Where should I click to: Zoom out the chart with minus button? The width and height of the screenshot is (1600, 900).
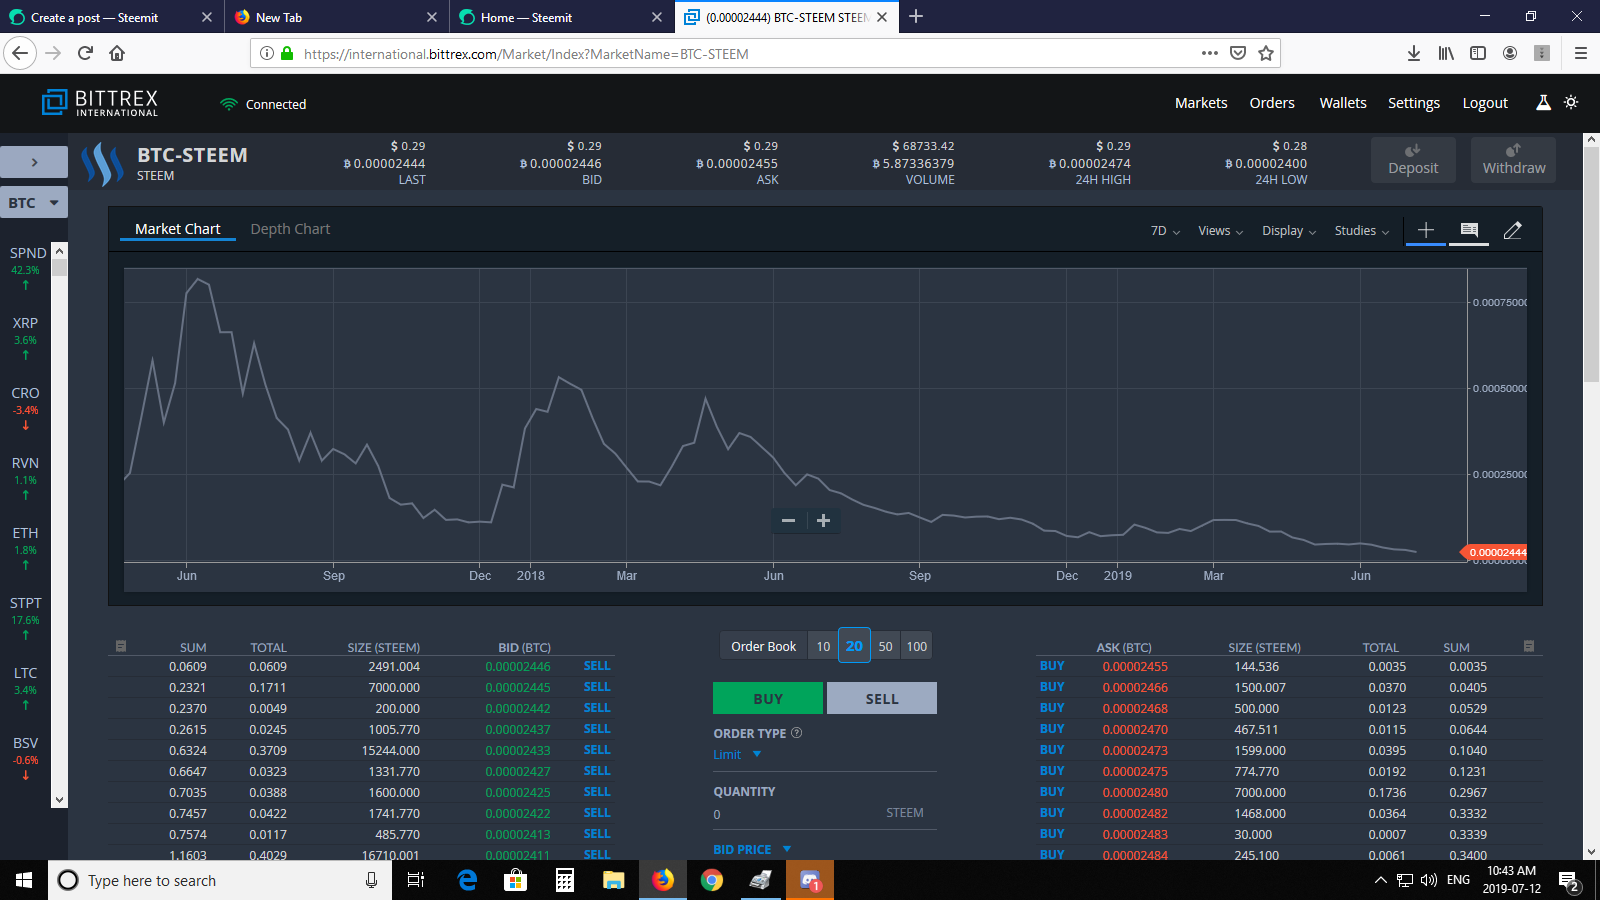[788, 520]
